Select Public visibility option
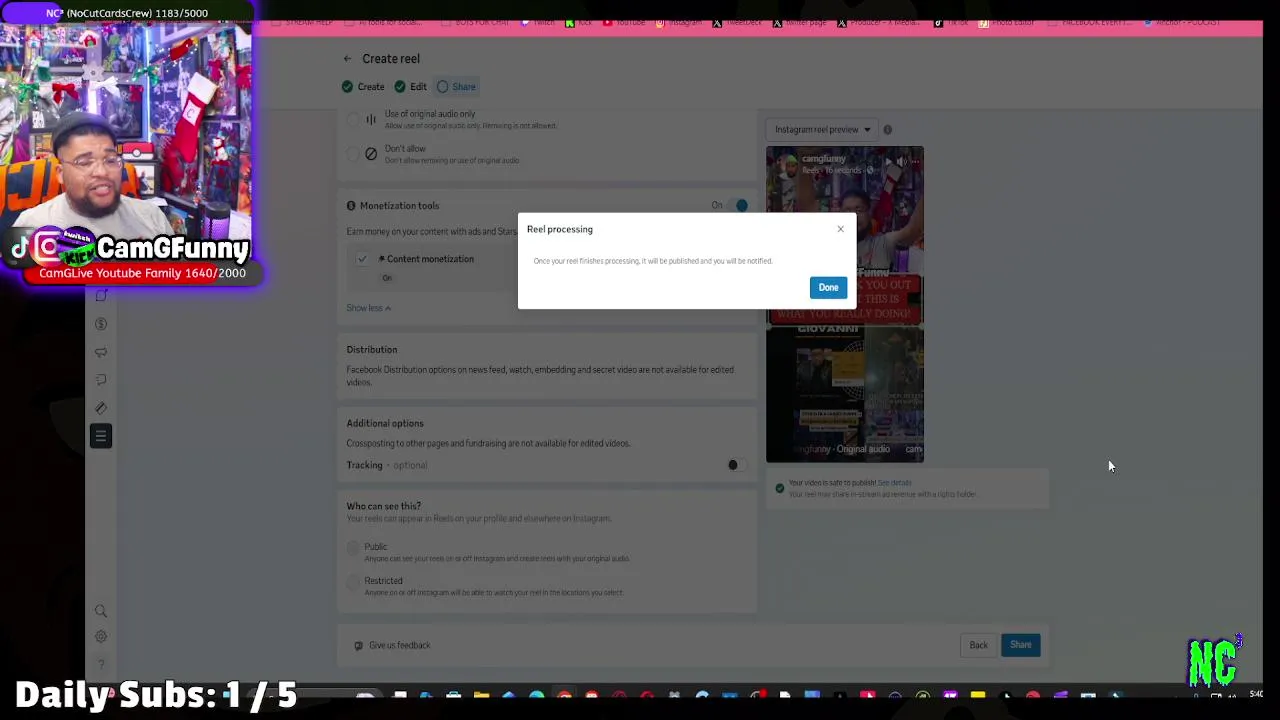This screenshot has height=720, width=1280. tap(352, 547)
